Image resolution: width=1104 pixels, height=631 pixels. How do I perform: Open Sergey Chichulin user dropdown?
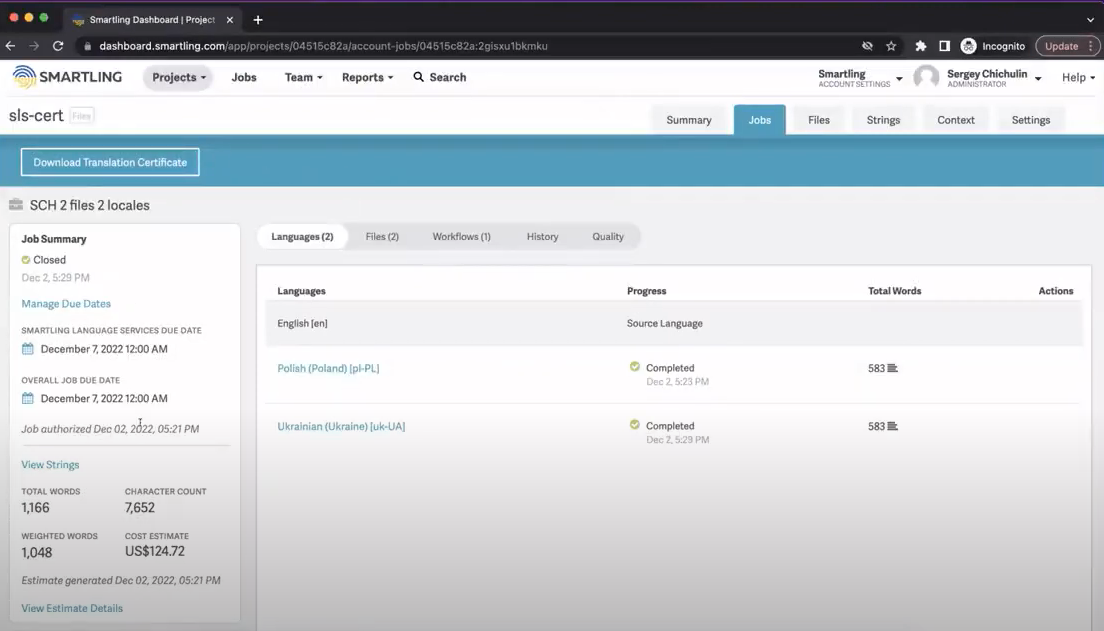[x=993, y=77]
